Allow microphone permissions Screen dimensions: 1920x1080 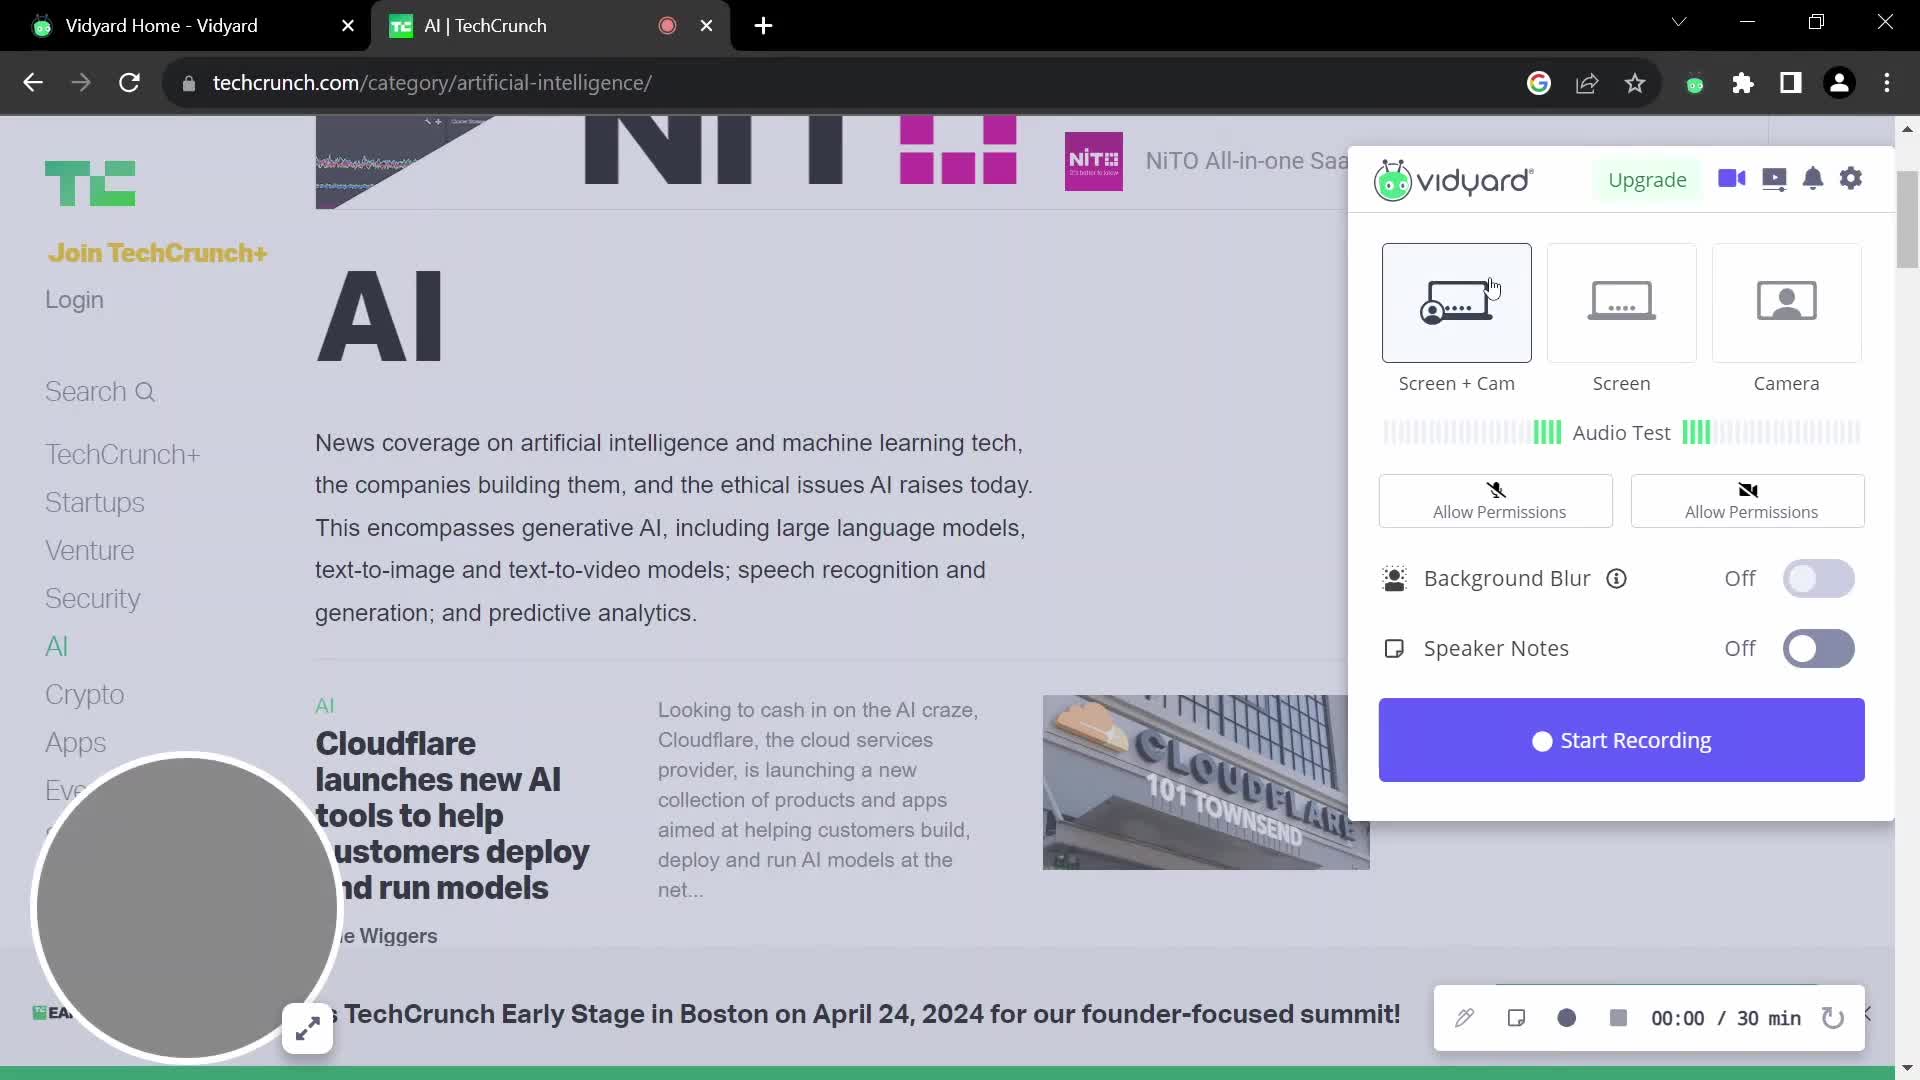tap(1495, 501)
